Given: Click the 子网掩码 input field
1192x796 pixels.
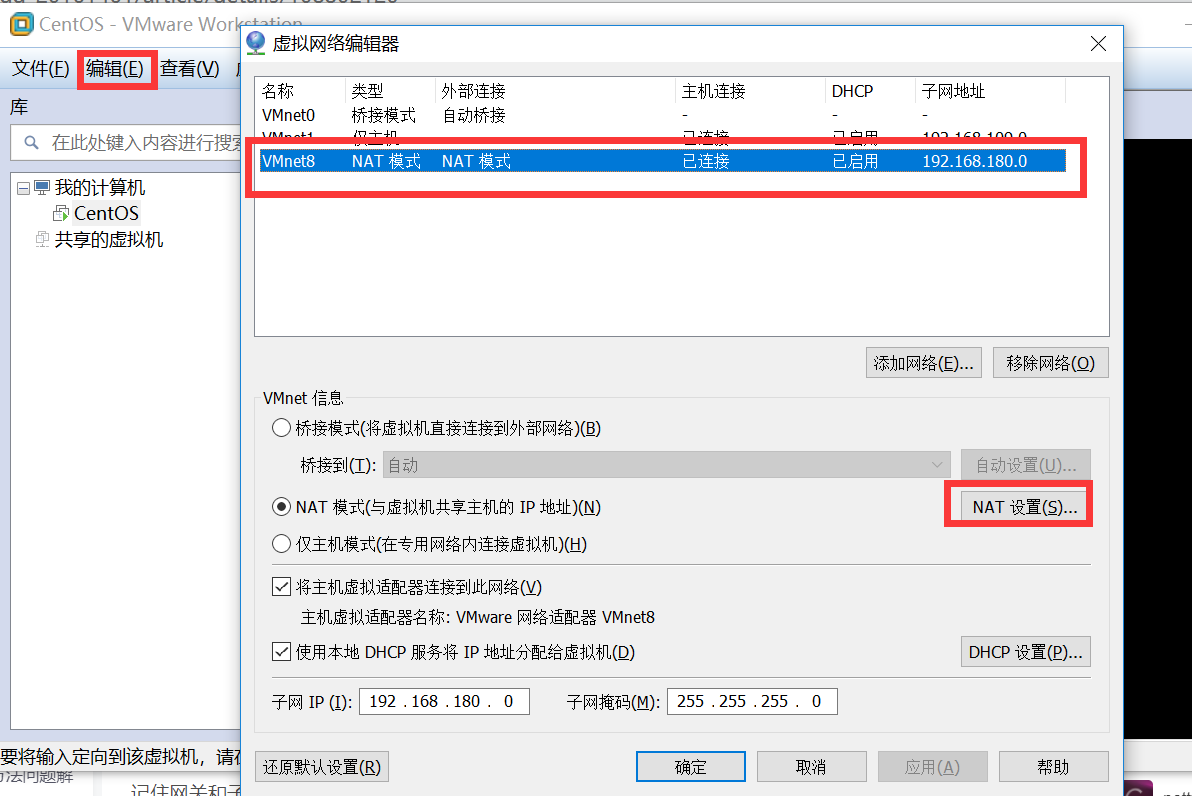Looking at the screenshot, I should tap(752, 702).
